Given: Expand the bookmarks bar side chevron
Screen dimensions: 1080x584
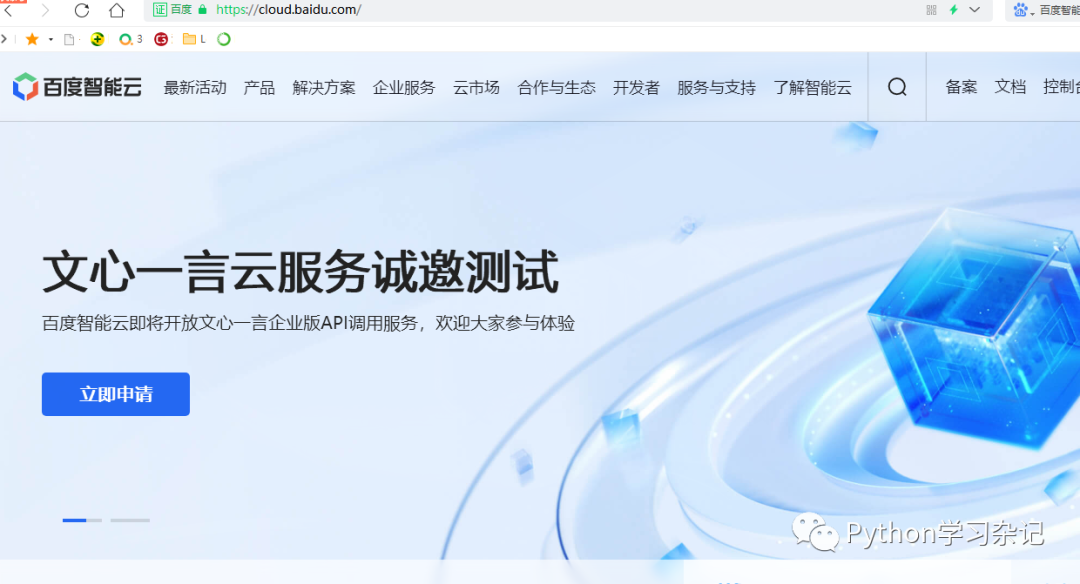Looking at the screenshot, I should point(4,39).
